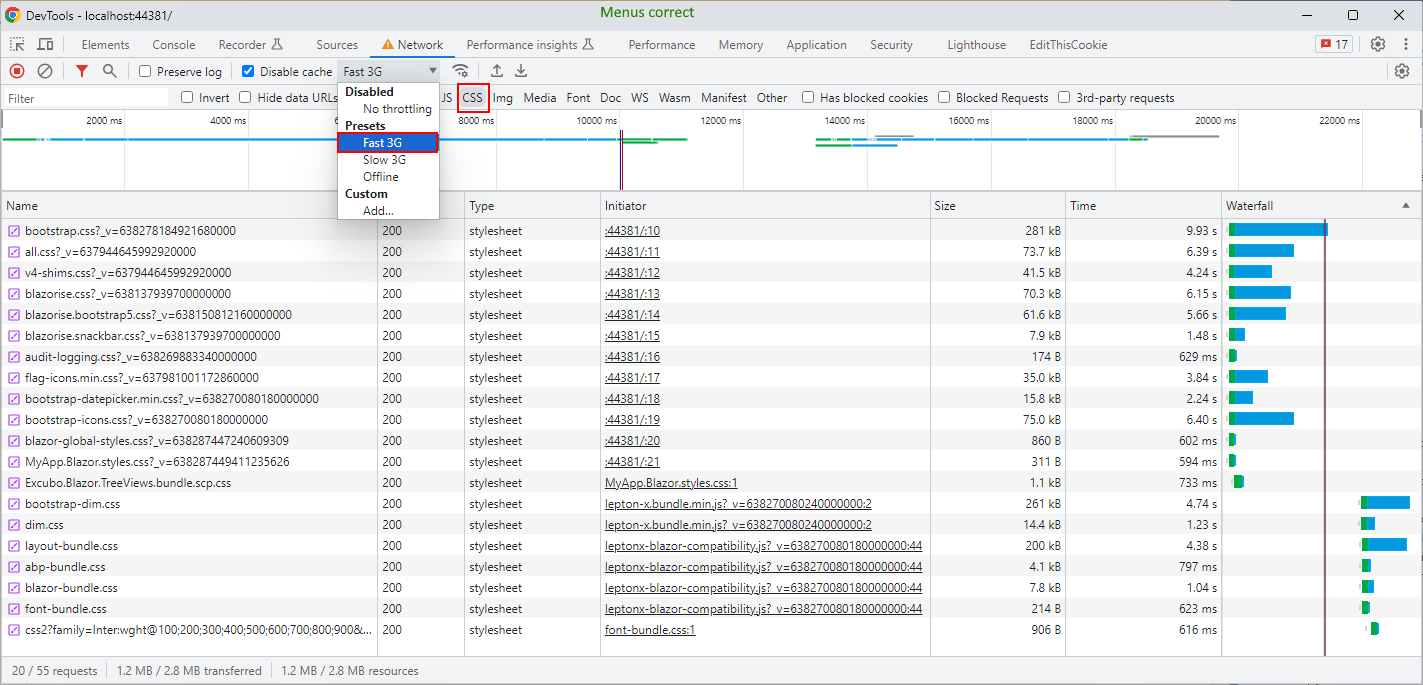Stop recording network log

coord(17,71)
